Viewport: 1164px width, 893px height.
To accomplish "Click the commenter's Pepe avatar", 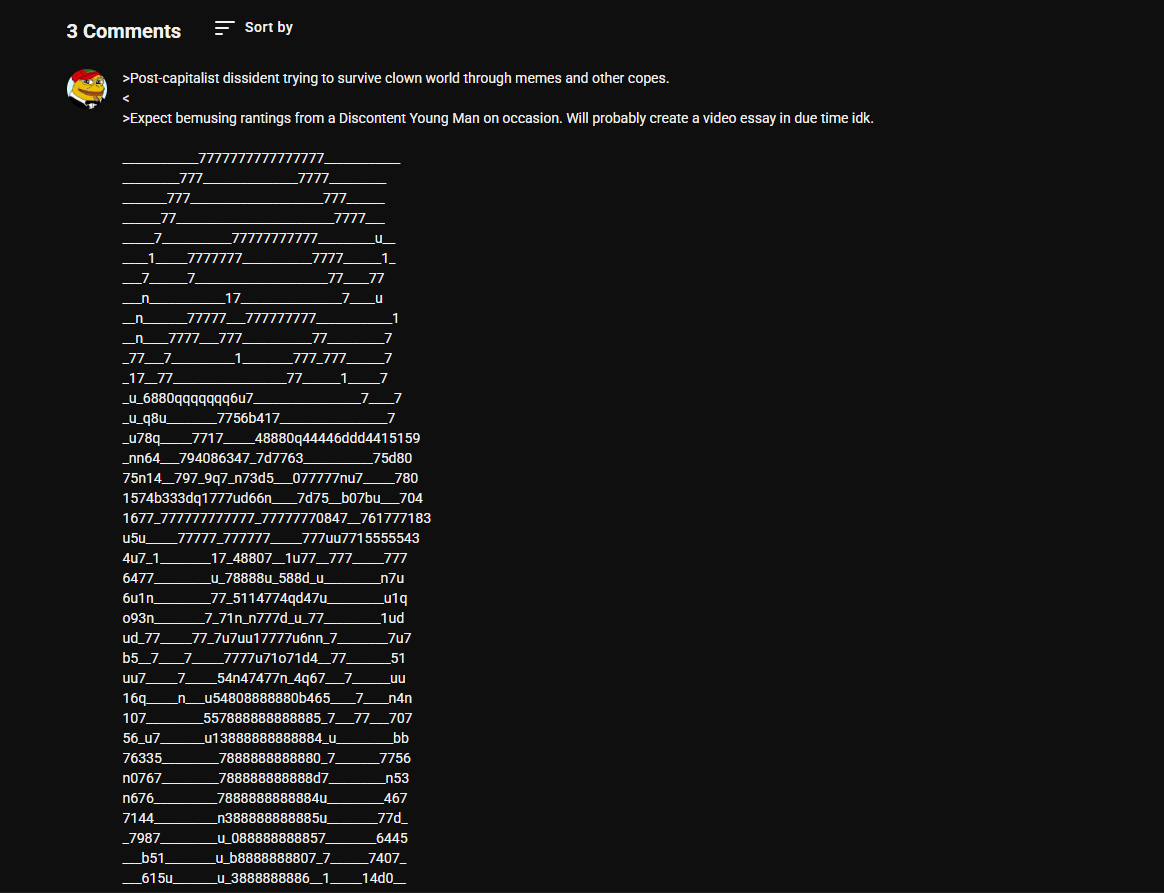I will coord(87,89).
